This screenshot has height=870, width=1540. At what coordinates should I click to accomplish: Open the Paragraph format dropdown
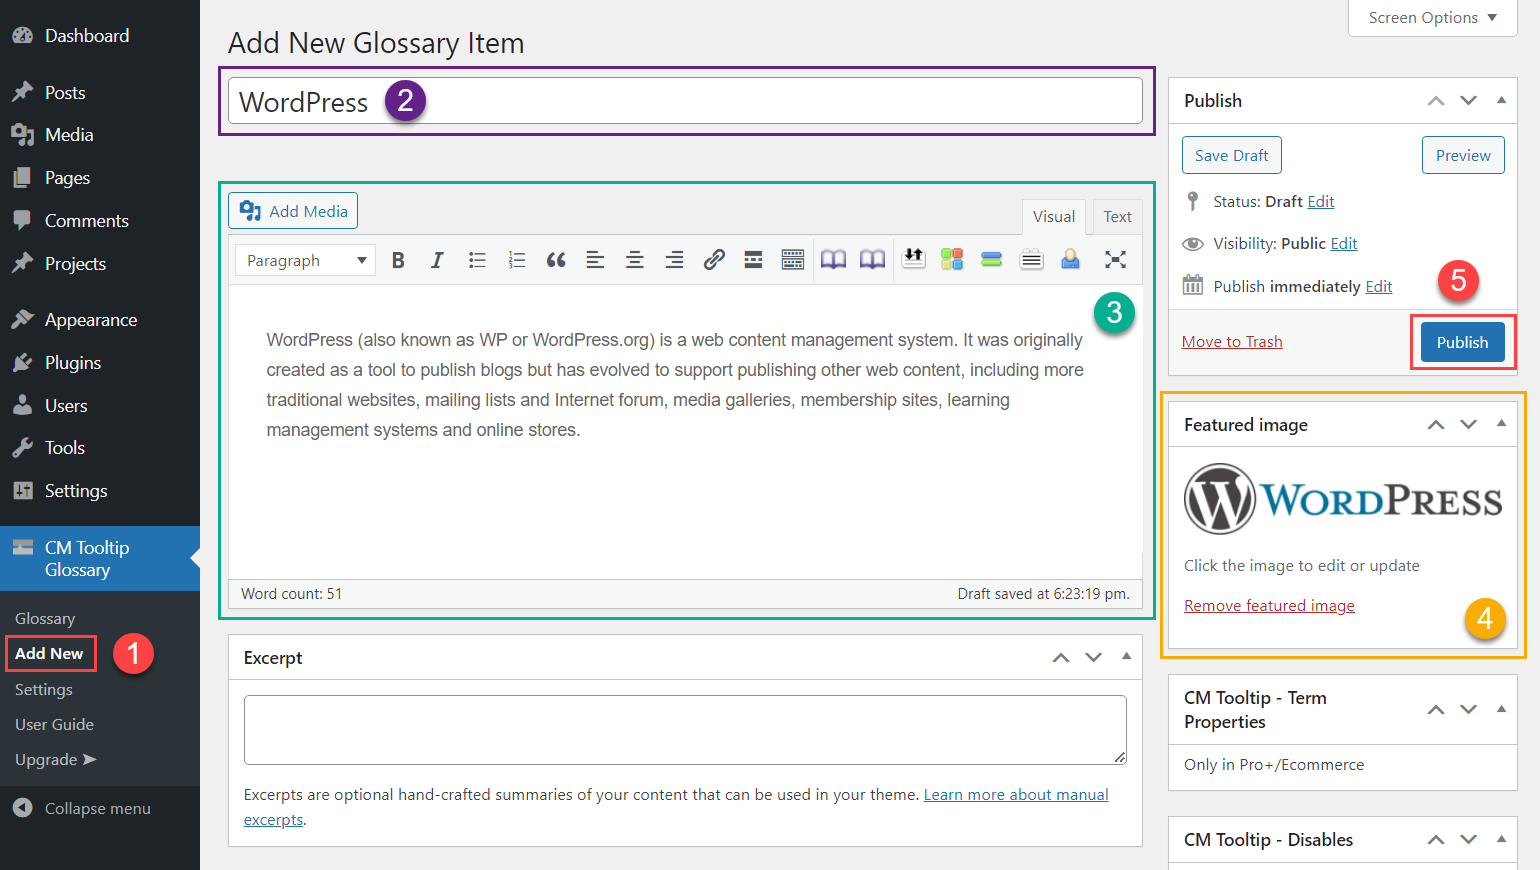click(x=305, y=260)
